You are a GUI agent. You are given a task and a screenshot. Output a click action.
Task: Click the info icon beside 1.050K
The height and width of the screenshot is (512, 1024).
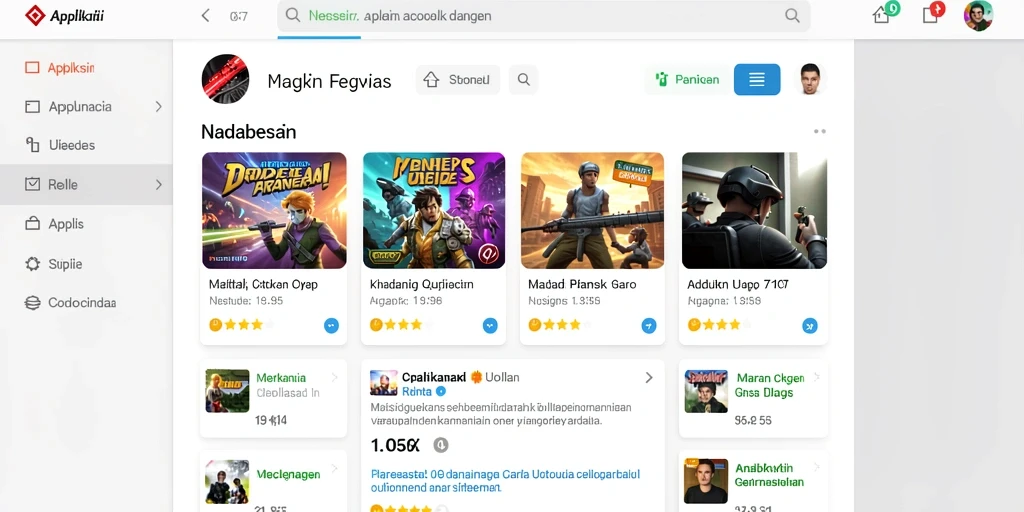click(x=441, y=445)
